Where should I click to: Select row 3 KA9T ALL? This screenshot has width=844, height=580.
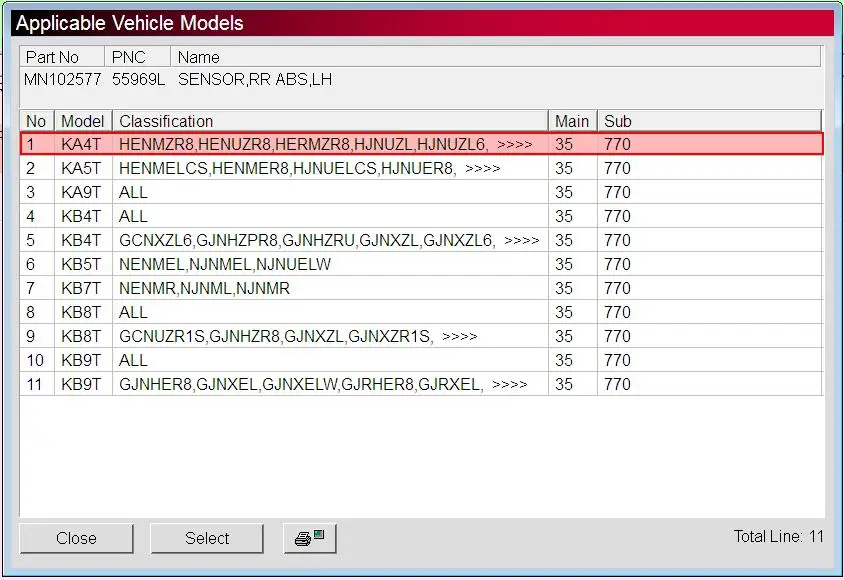tap(421, 192)
